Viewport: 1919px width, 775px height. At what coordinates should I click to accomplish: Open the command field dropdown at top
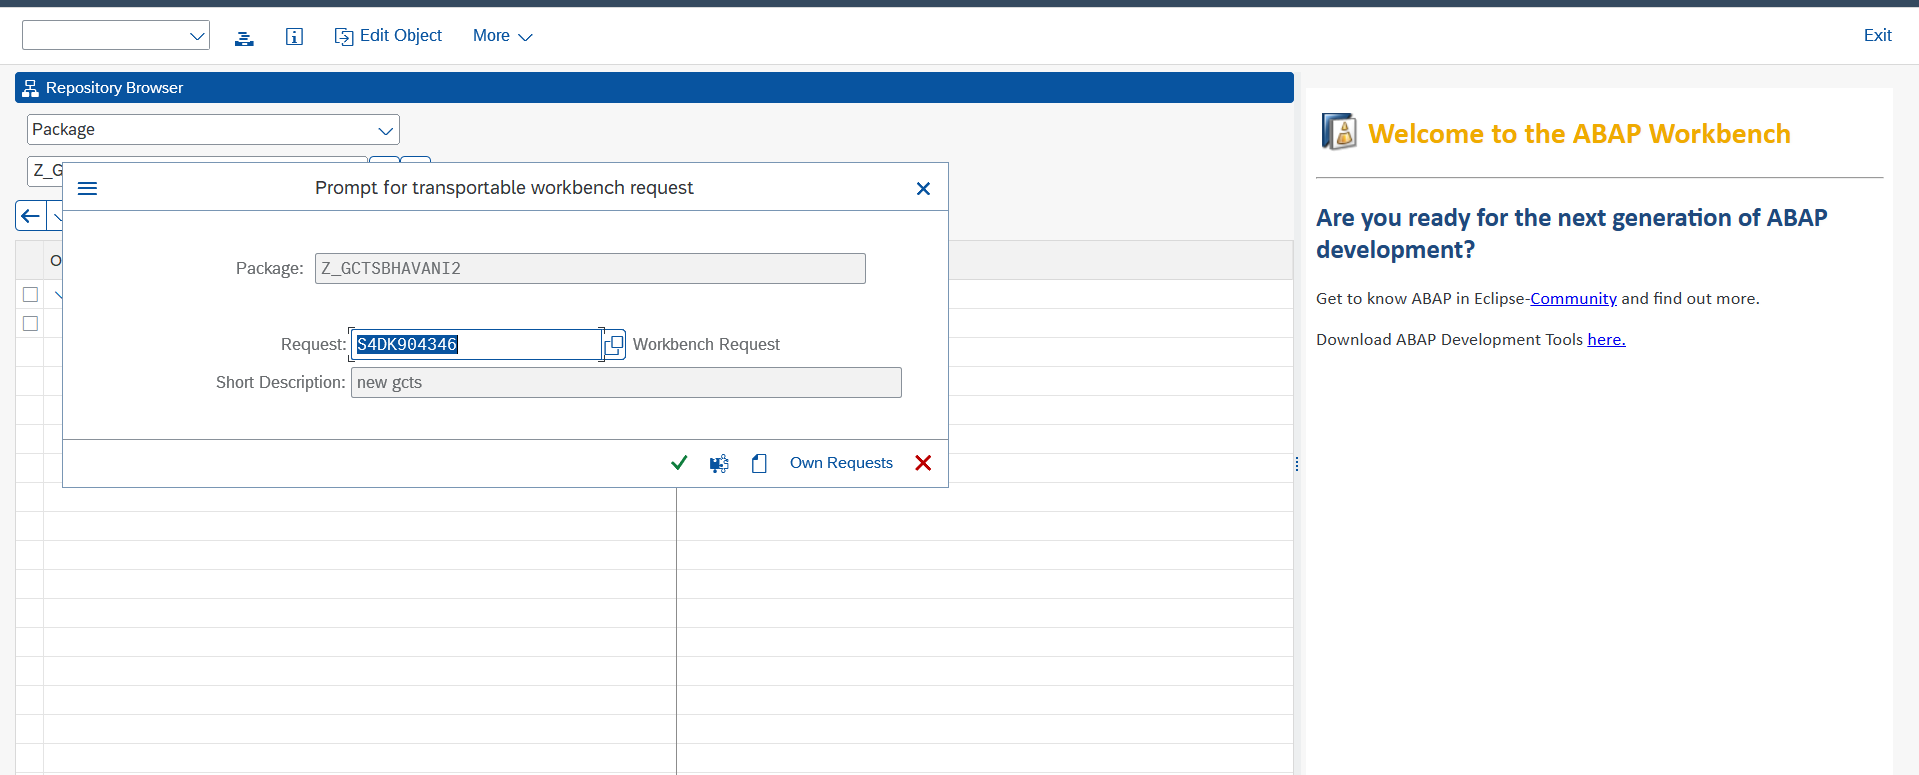pos(197,36)
